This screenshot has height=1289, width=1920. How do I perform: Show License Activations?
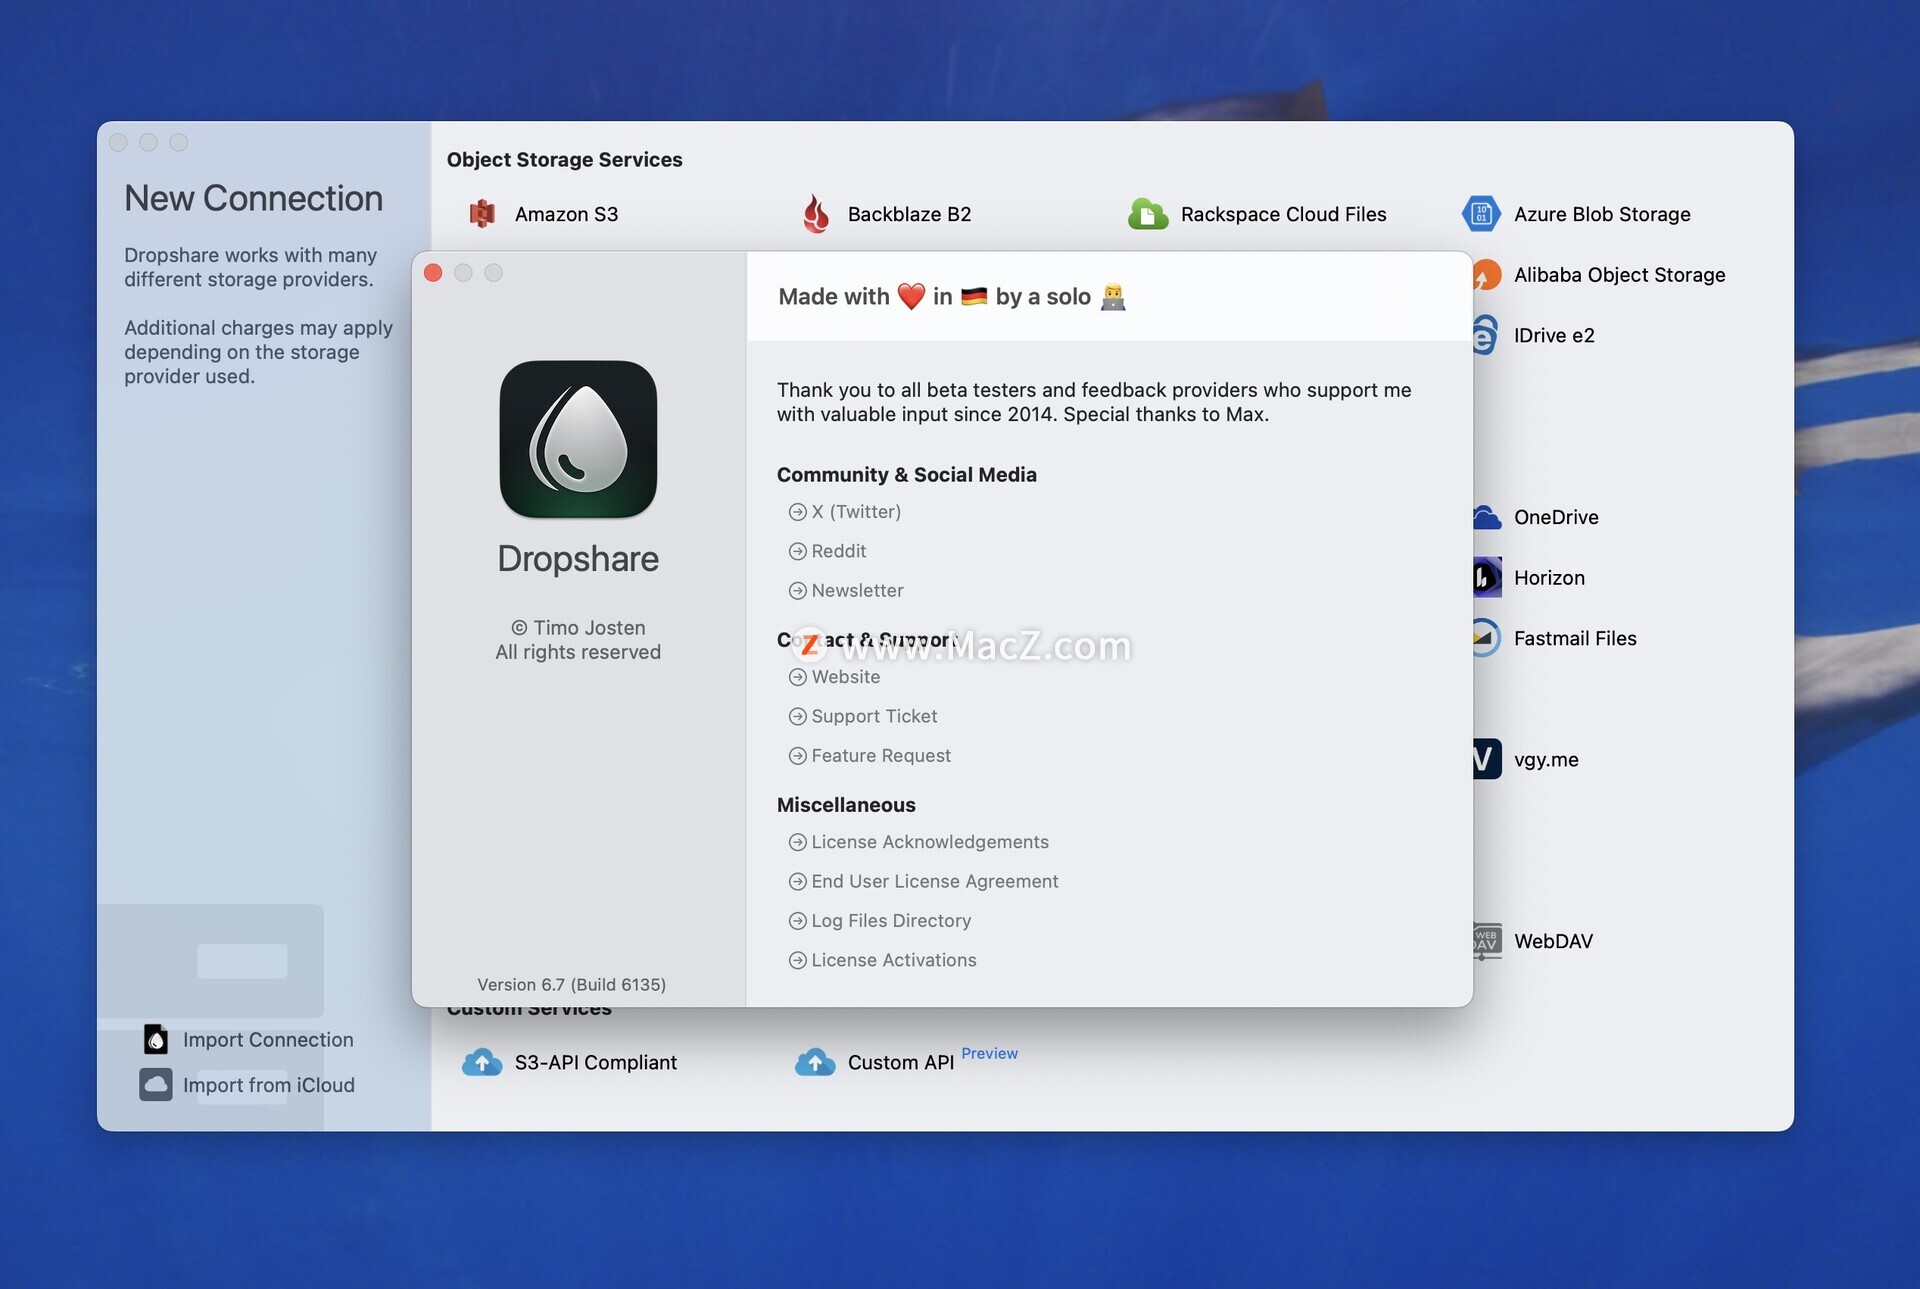pos(893,960)
